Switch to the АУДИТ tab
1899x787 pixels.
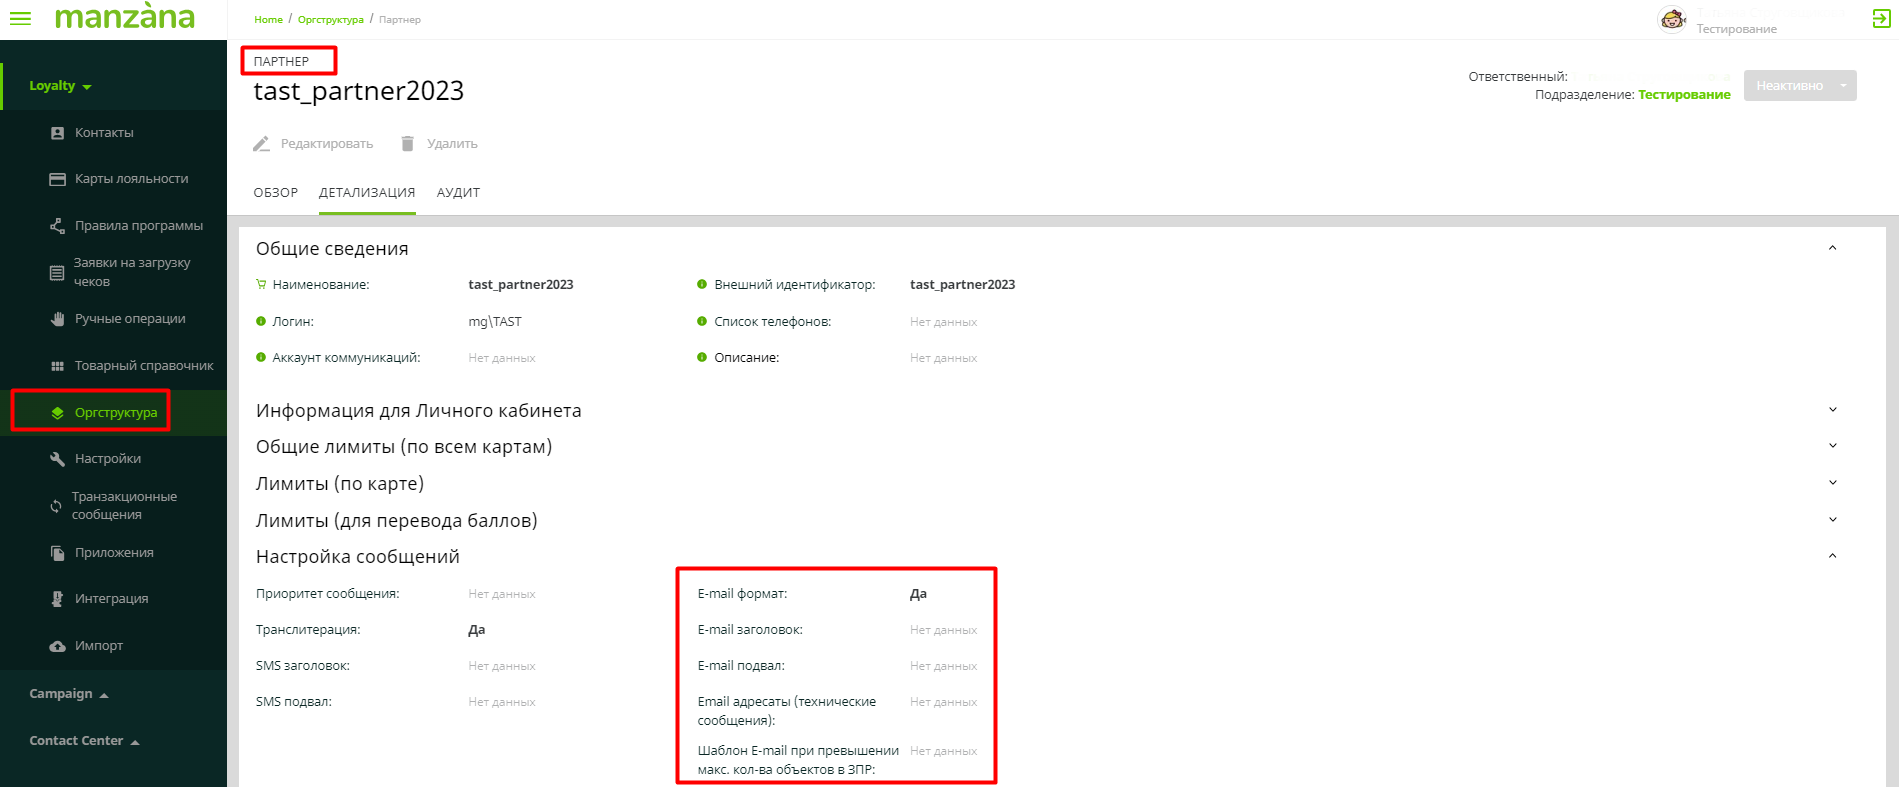point(458,193)
